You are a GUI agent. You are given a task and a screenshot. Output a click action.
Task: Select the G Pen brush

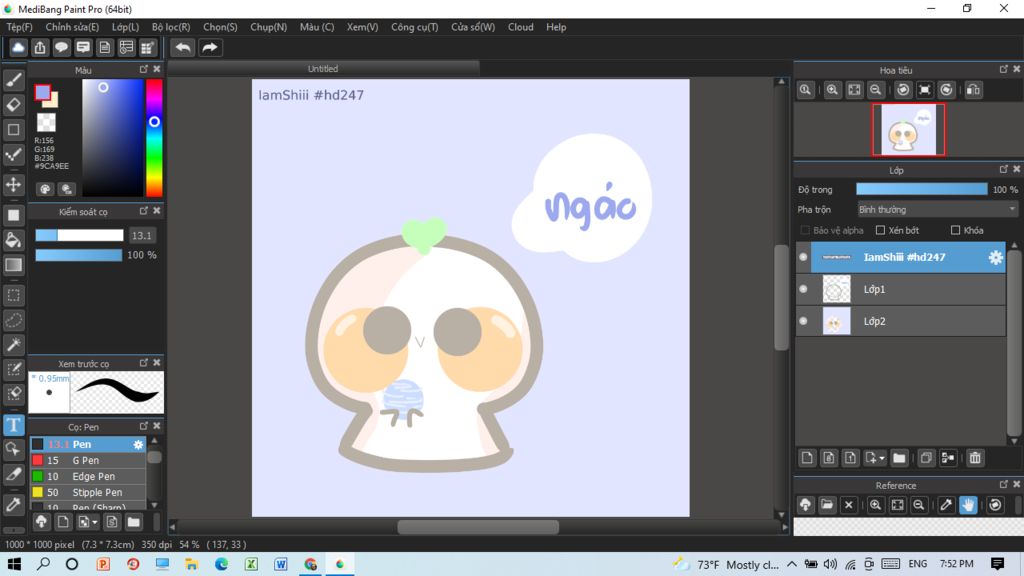(88, 460)
